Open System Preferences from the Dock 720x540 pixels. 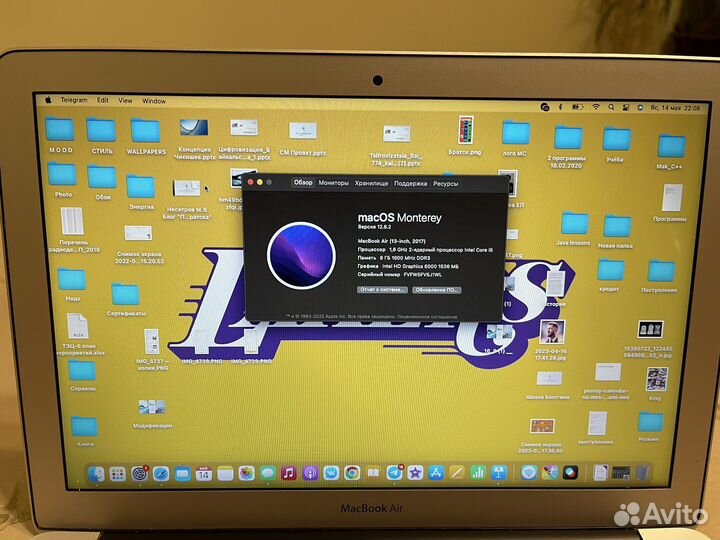click(139, 473)
